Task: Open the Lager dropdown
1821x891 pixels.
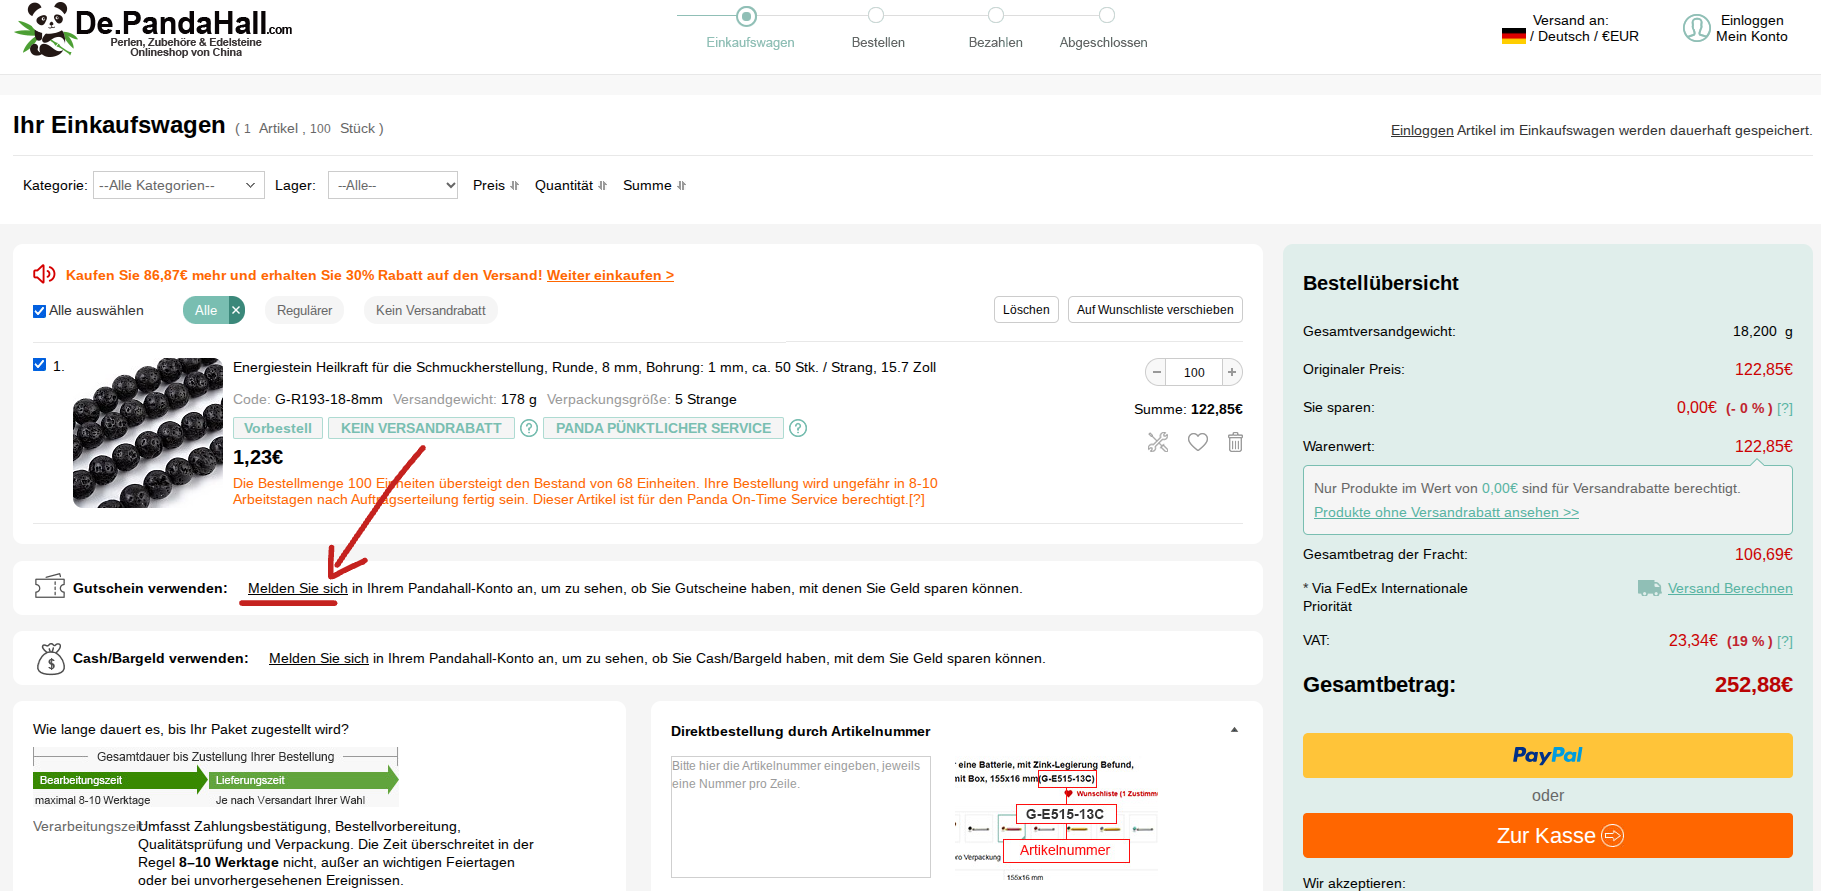Action: coord(392,185)
